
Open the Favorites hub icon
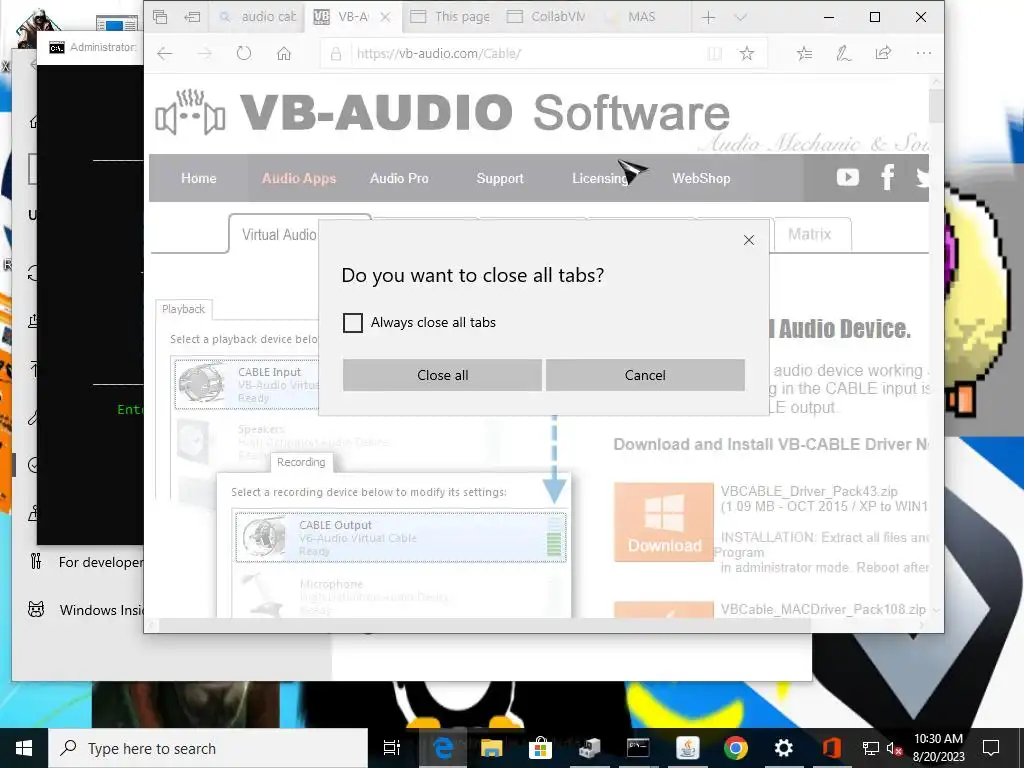tap(805, 54)
